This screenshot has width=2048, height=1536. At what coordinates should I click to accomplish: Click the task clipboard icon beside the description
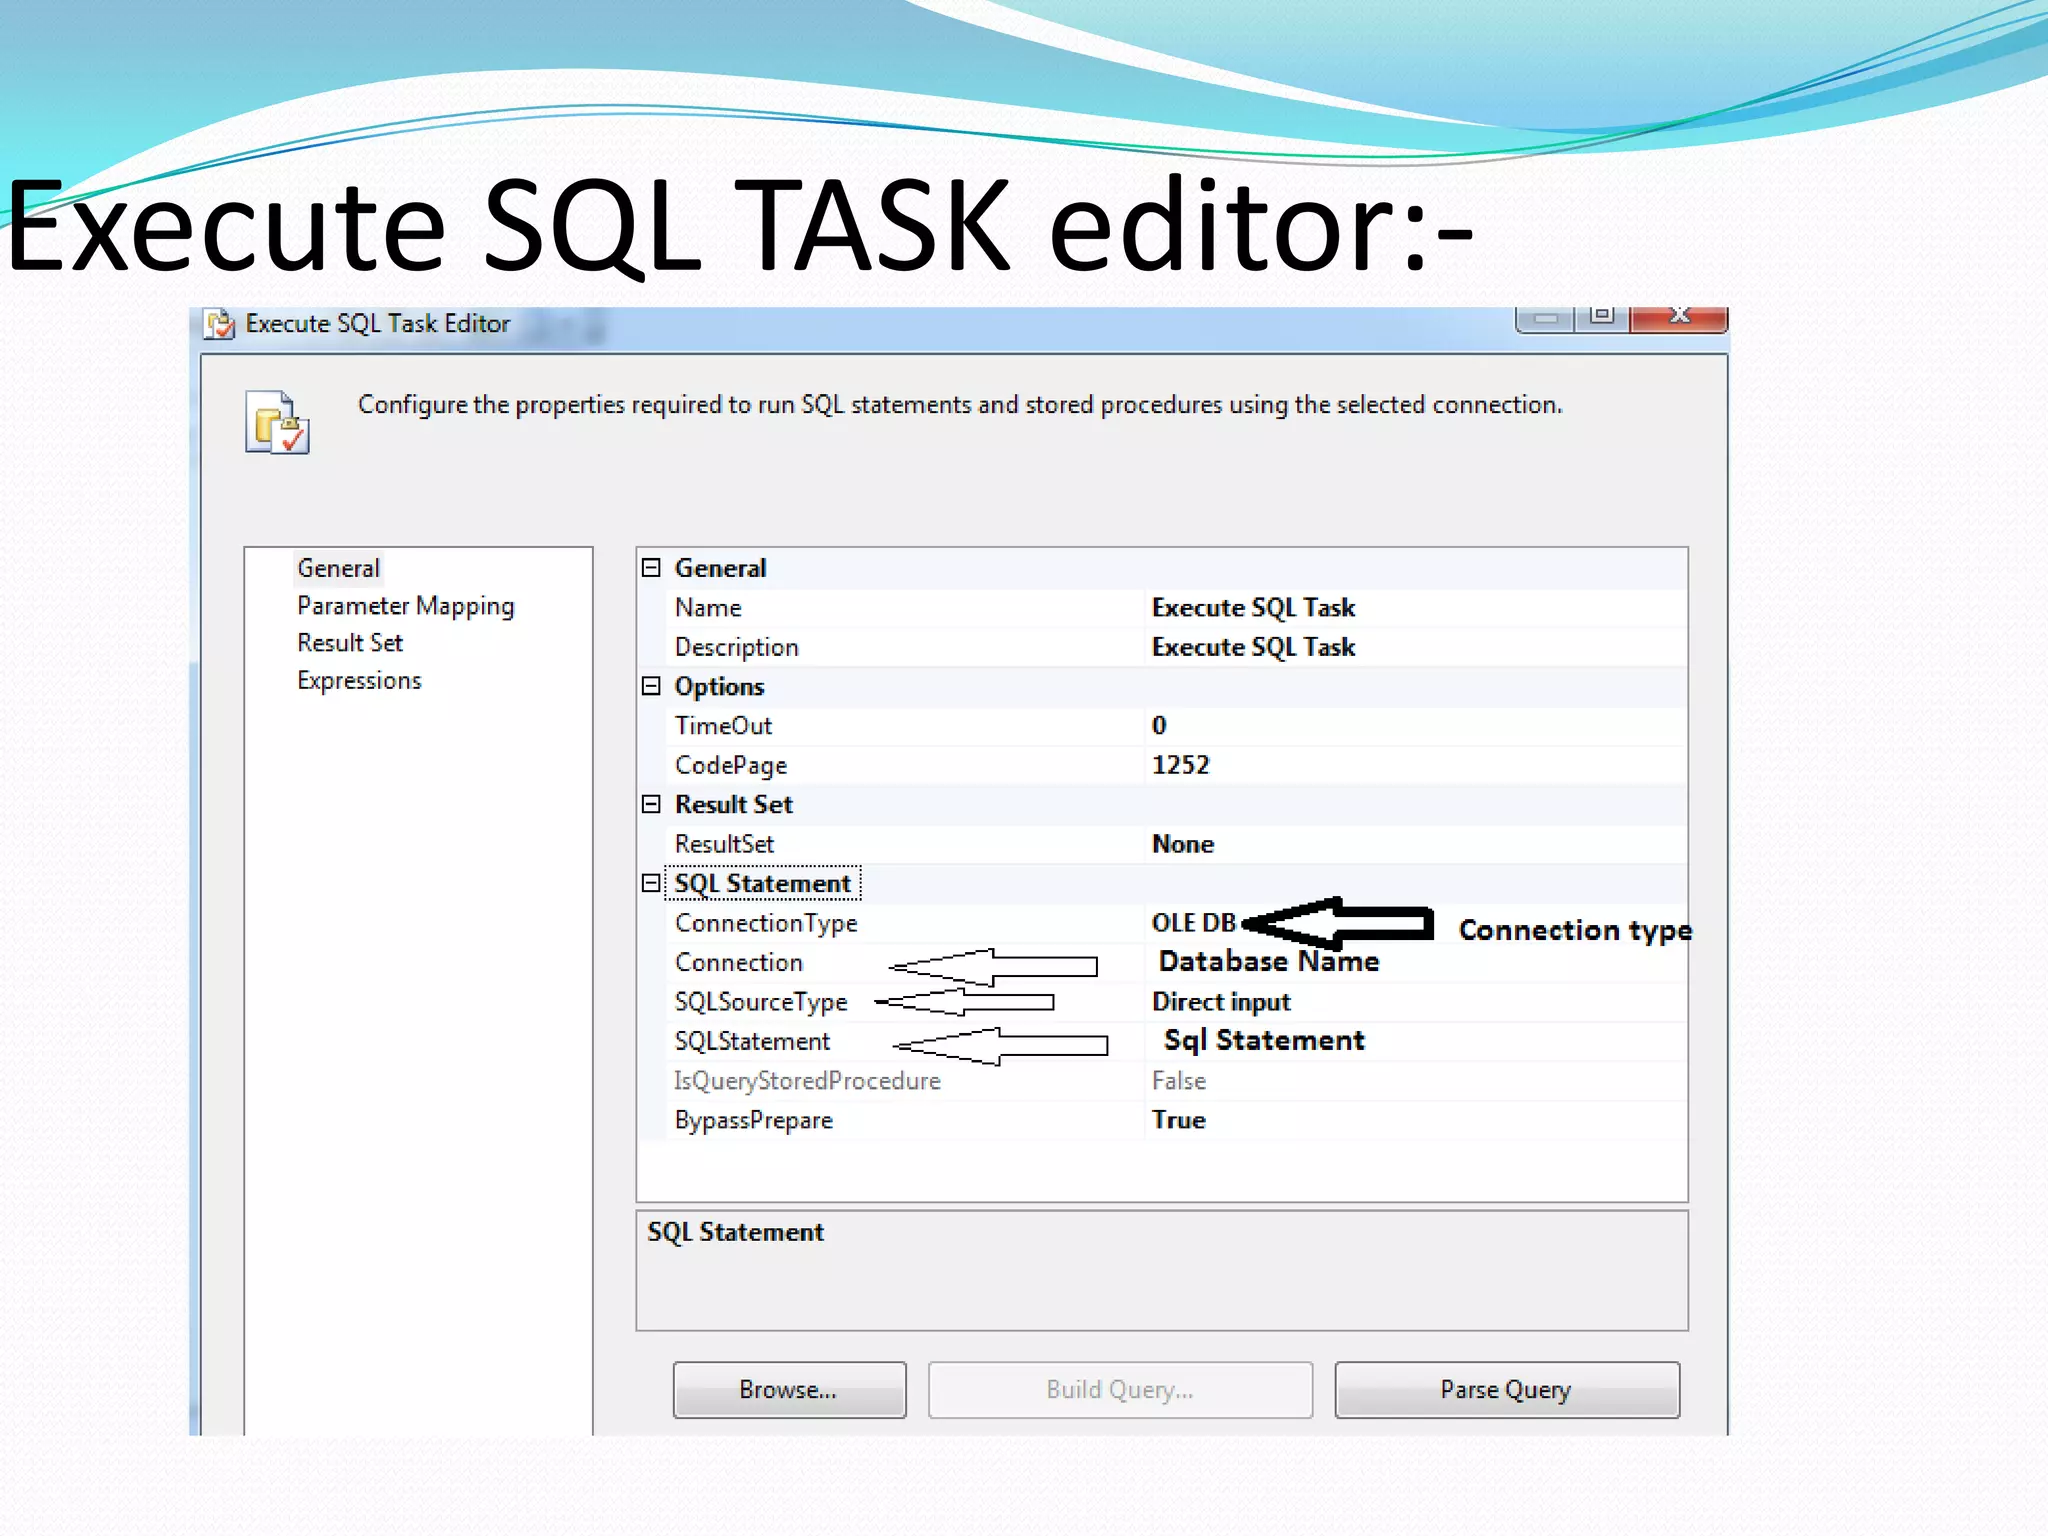[277, 422]
